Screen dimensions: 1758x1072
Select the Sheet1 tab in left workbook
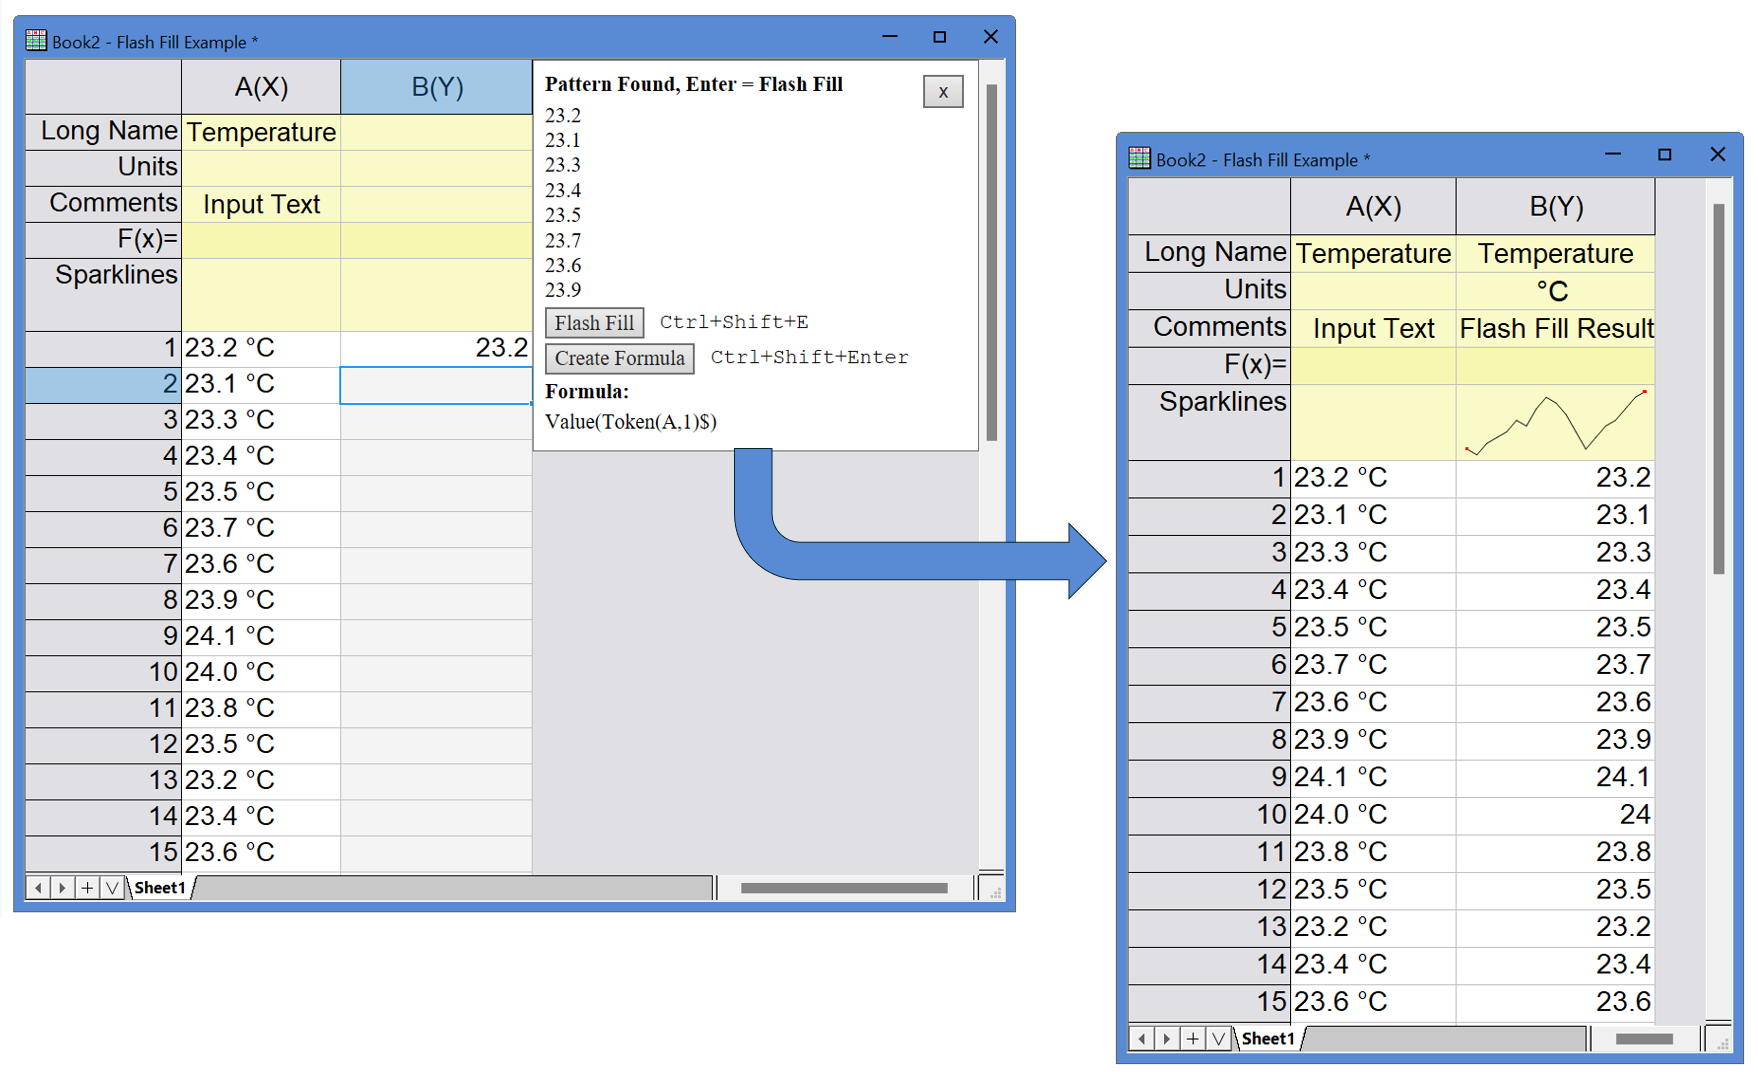click(160, 887)
